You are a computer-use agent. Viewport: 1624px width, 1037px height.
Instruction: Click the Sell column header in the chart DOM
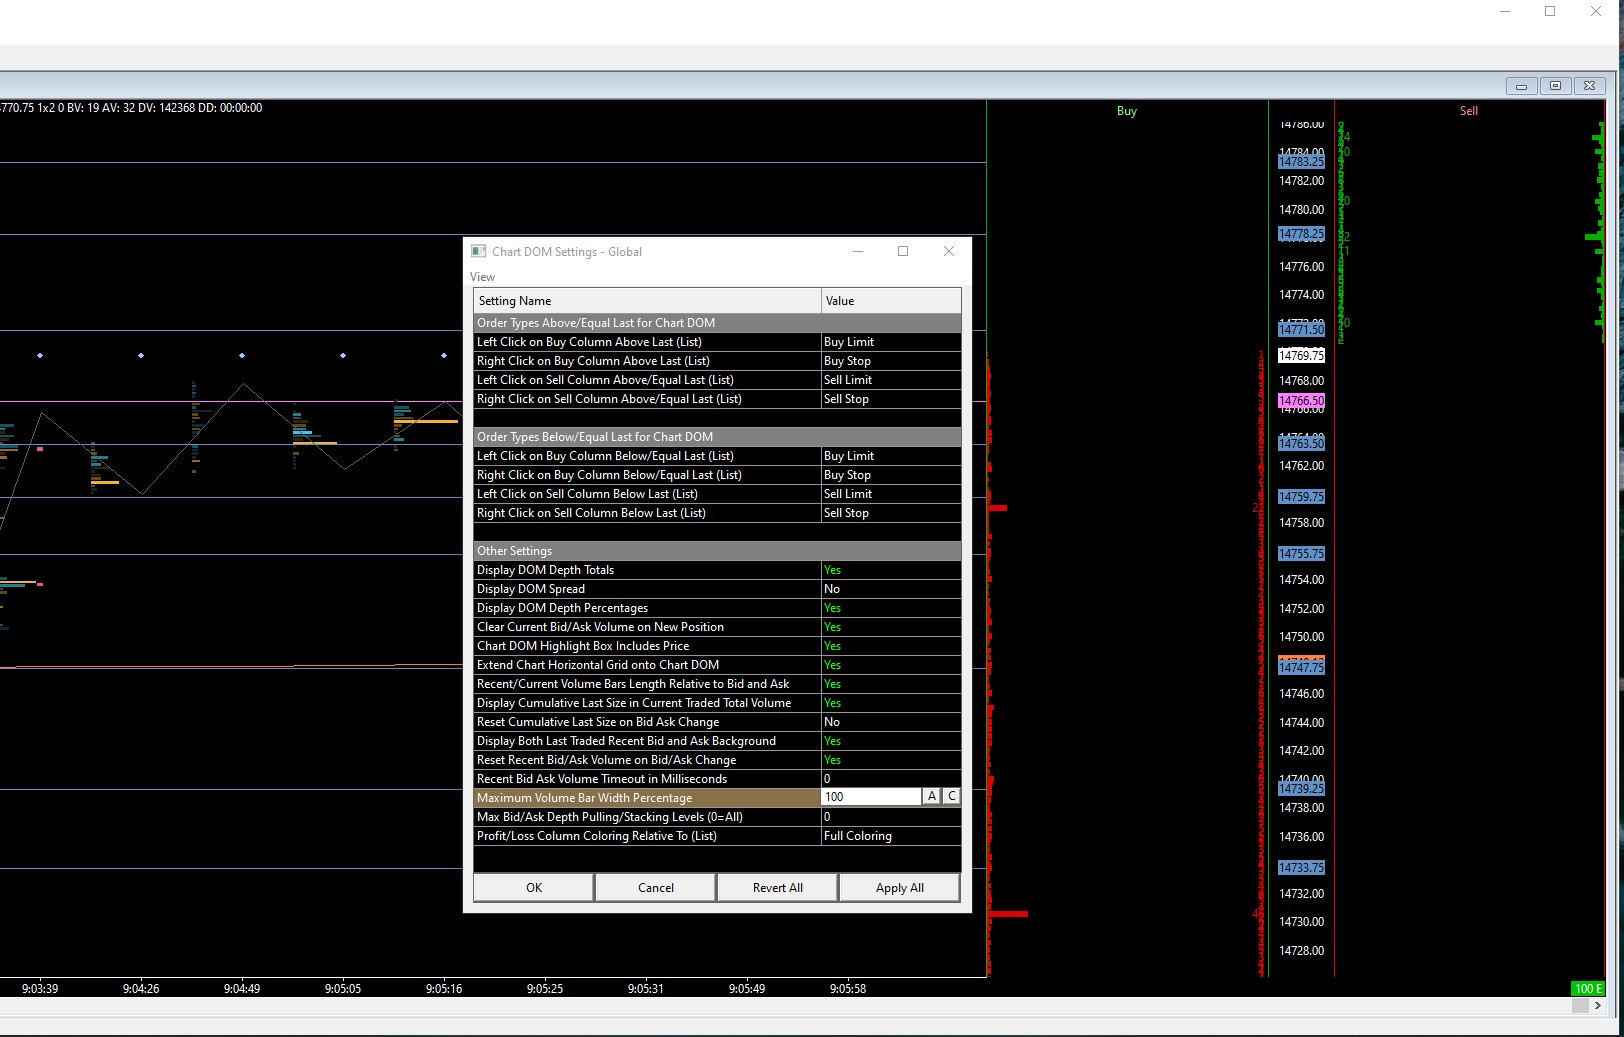[1469, 111]
